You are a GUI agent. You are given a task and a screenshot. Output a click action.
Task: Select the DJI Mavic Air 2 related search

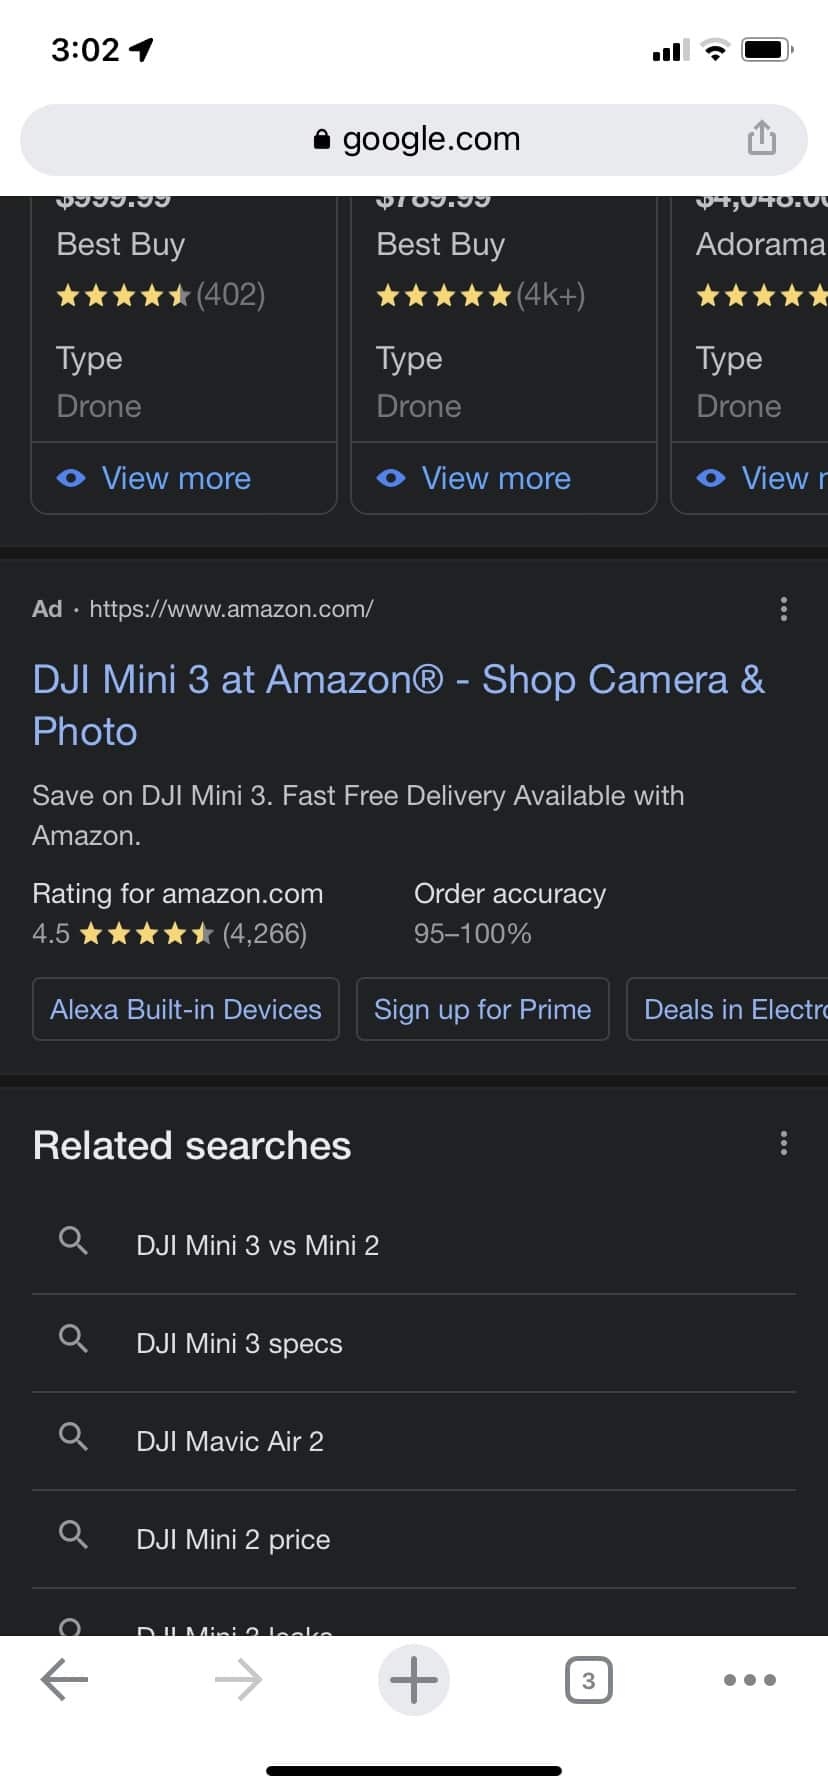[x=230, y=1441]
